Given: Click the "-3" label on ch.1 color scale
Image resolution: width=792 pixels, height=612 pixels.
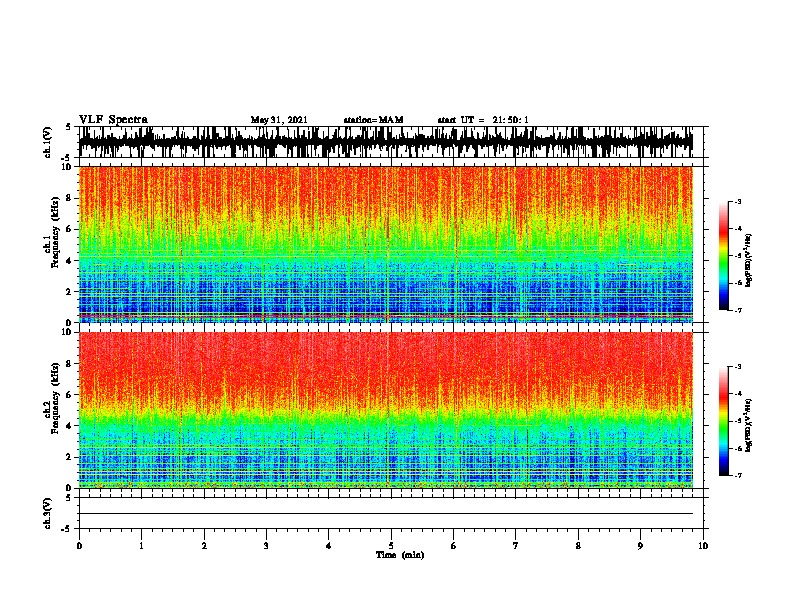Looking at the screenshot, I should tap(738, 201).
